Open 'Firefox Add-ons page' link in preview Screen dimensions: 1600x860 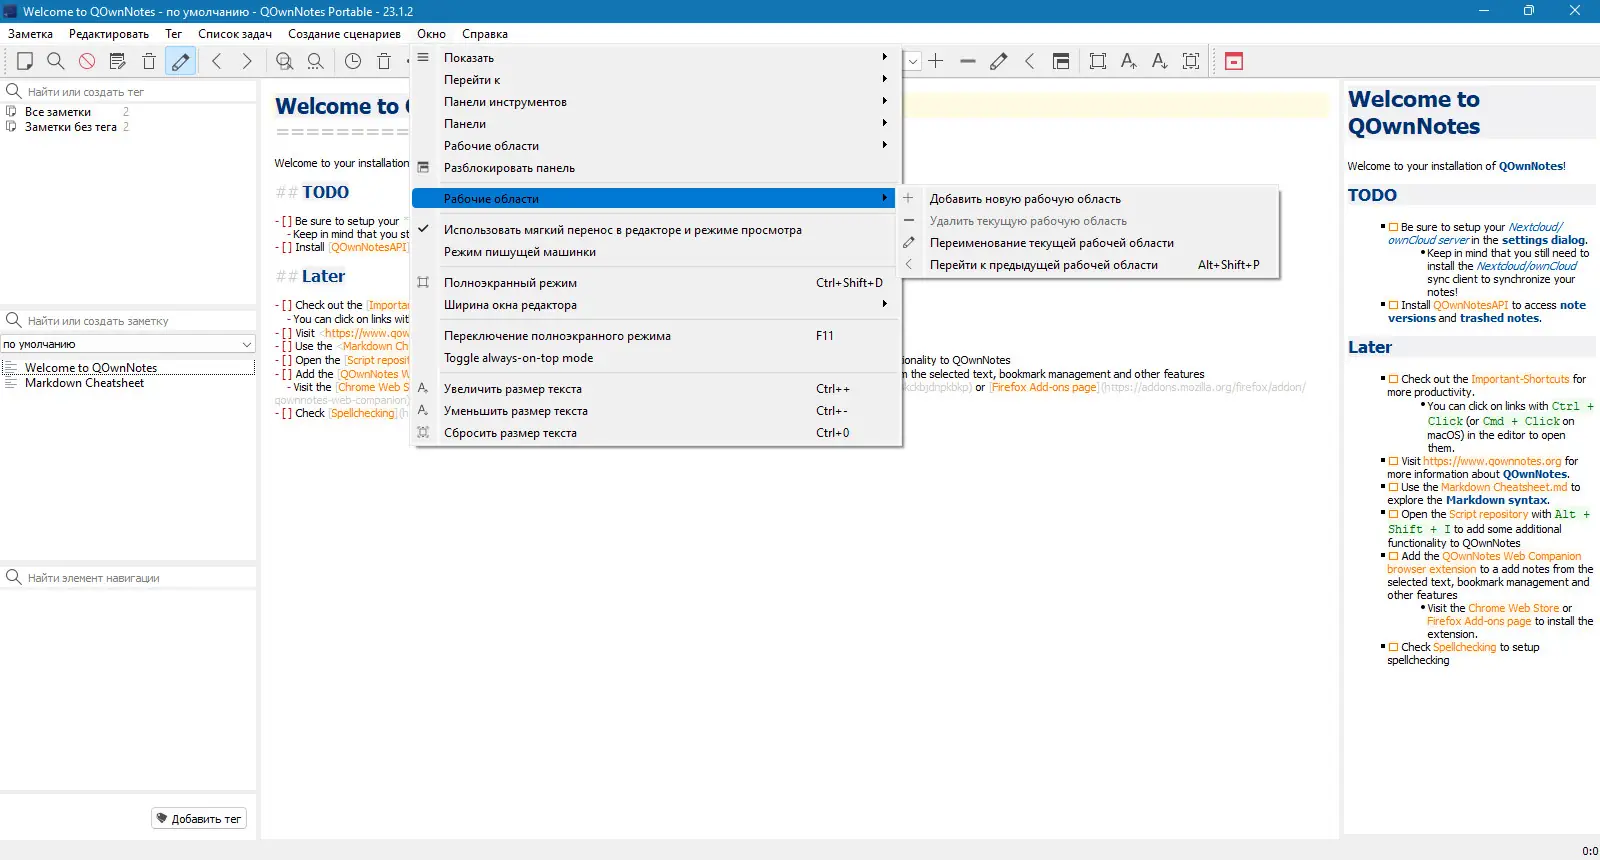[1479, 621]
